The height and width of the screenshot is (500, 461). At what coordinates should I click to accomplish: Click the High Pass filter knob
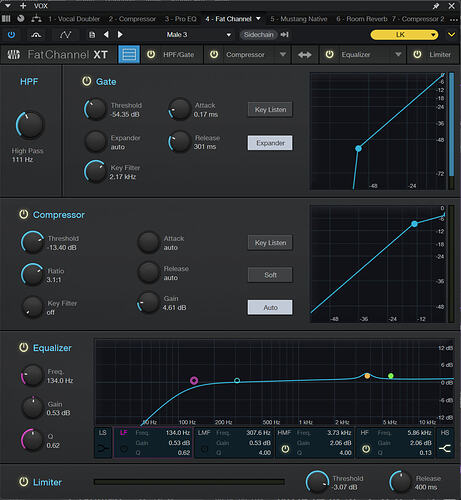[x=30, y=125]
